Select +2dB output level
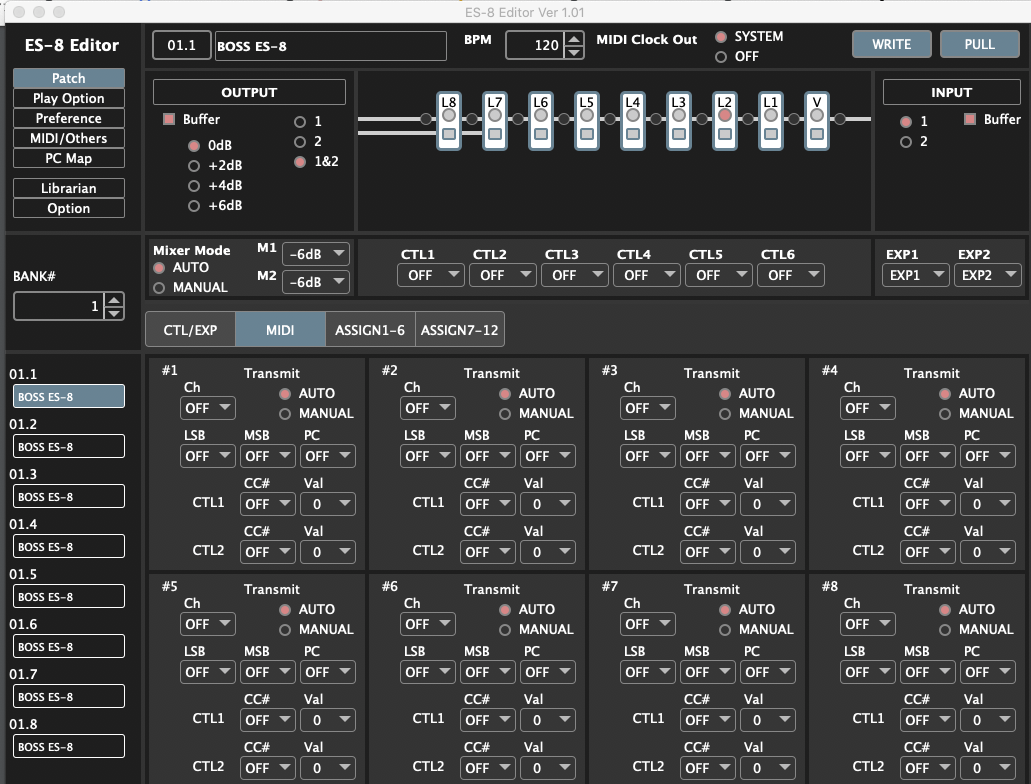This screenshot has height=784, width=1031. pyautogui.click(x=194, y=166)
